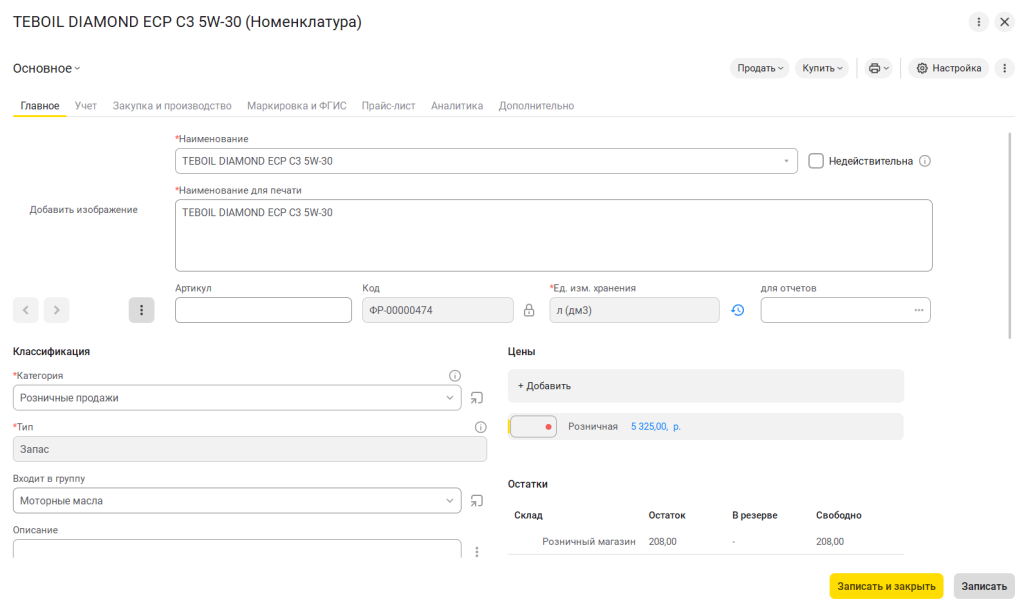Click the lock icon beside Код field

(529, 310)
